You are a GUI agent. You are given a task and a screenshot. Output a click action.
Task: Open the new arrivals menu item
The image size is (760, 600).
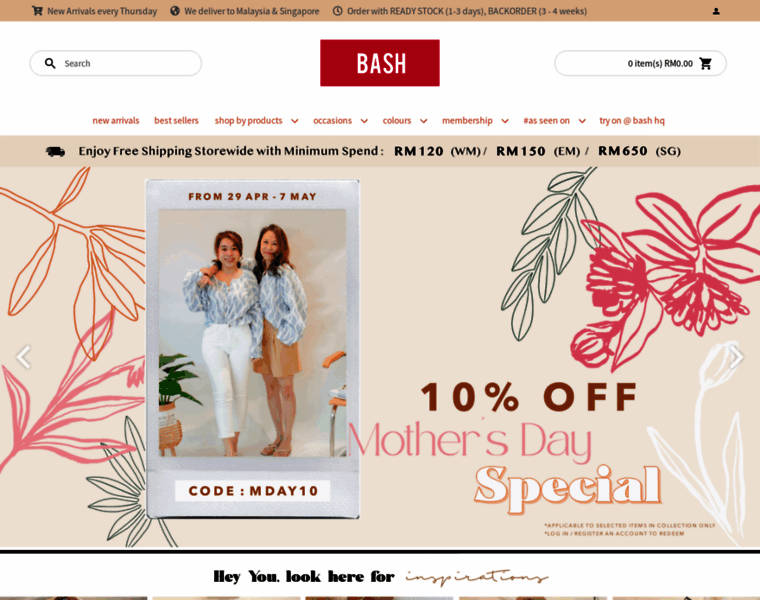116,121
